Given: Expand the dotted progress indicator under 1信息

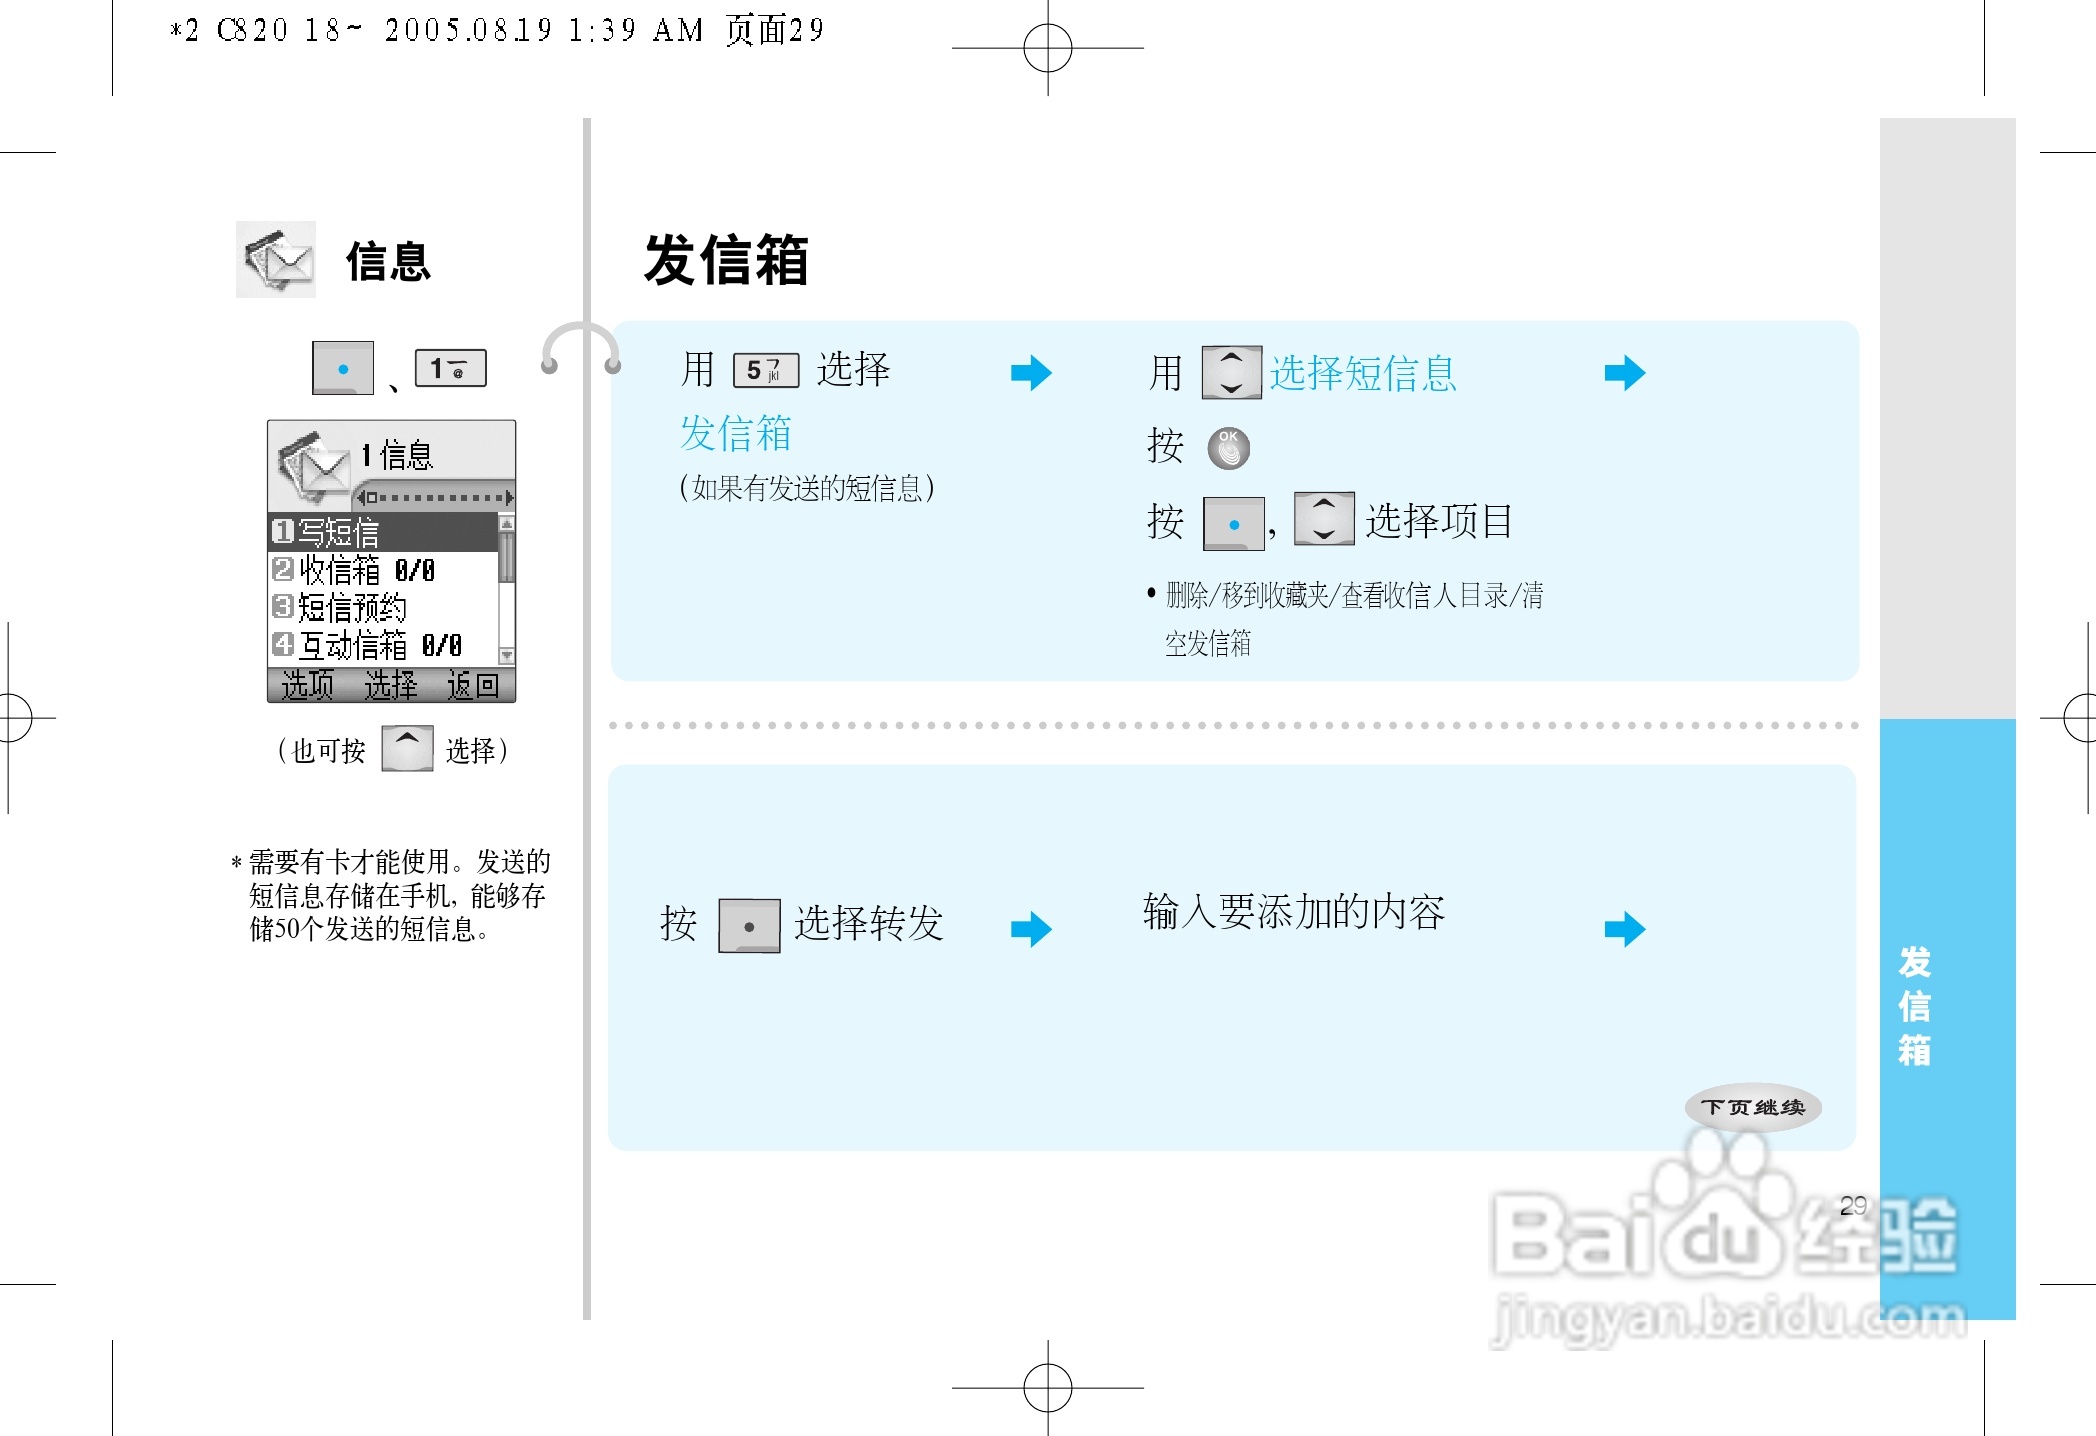Looking at the screenshot, I should coord(435,497).
